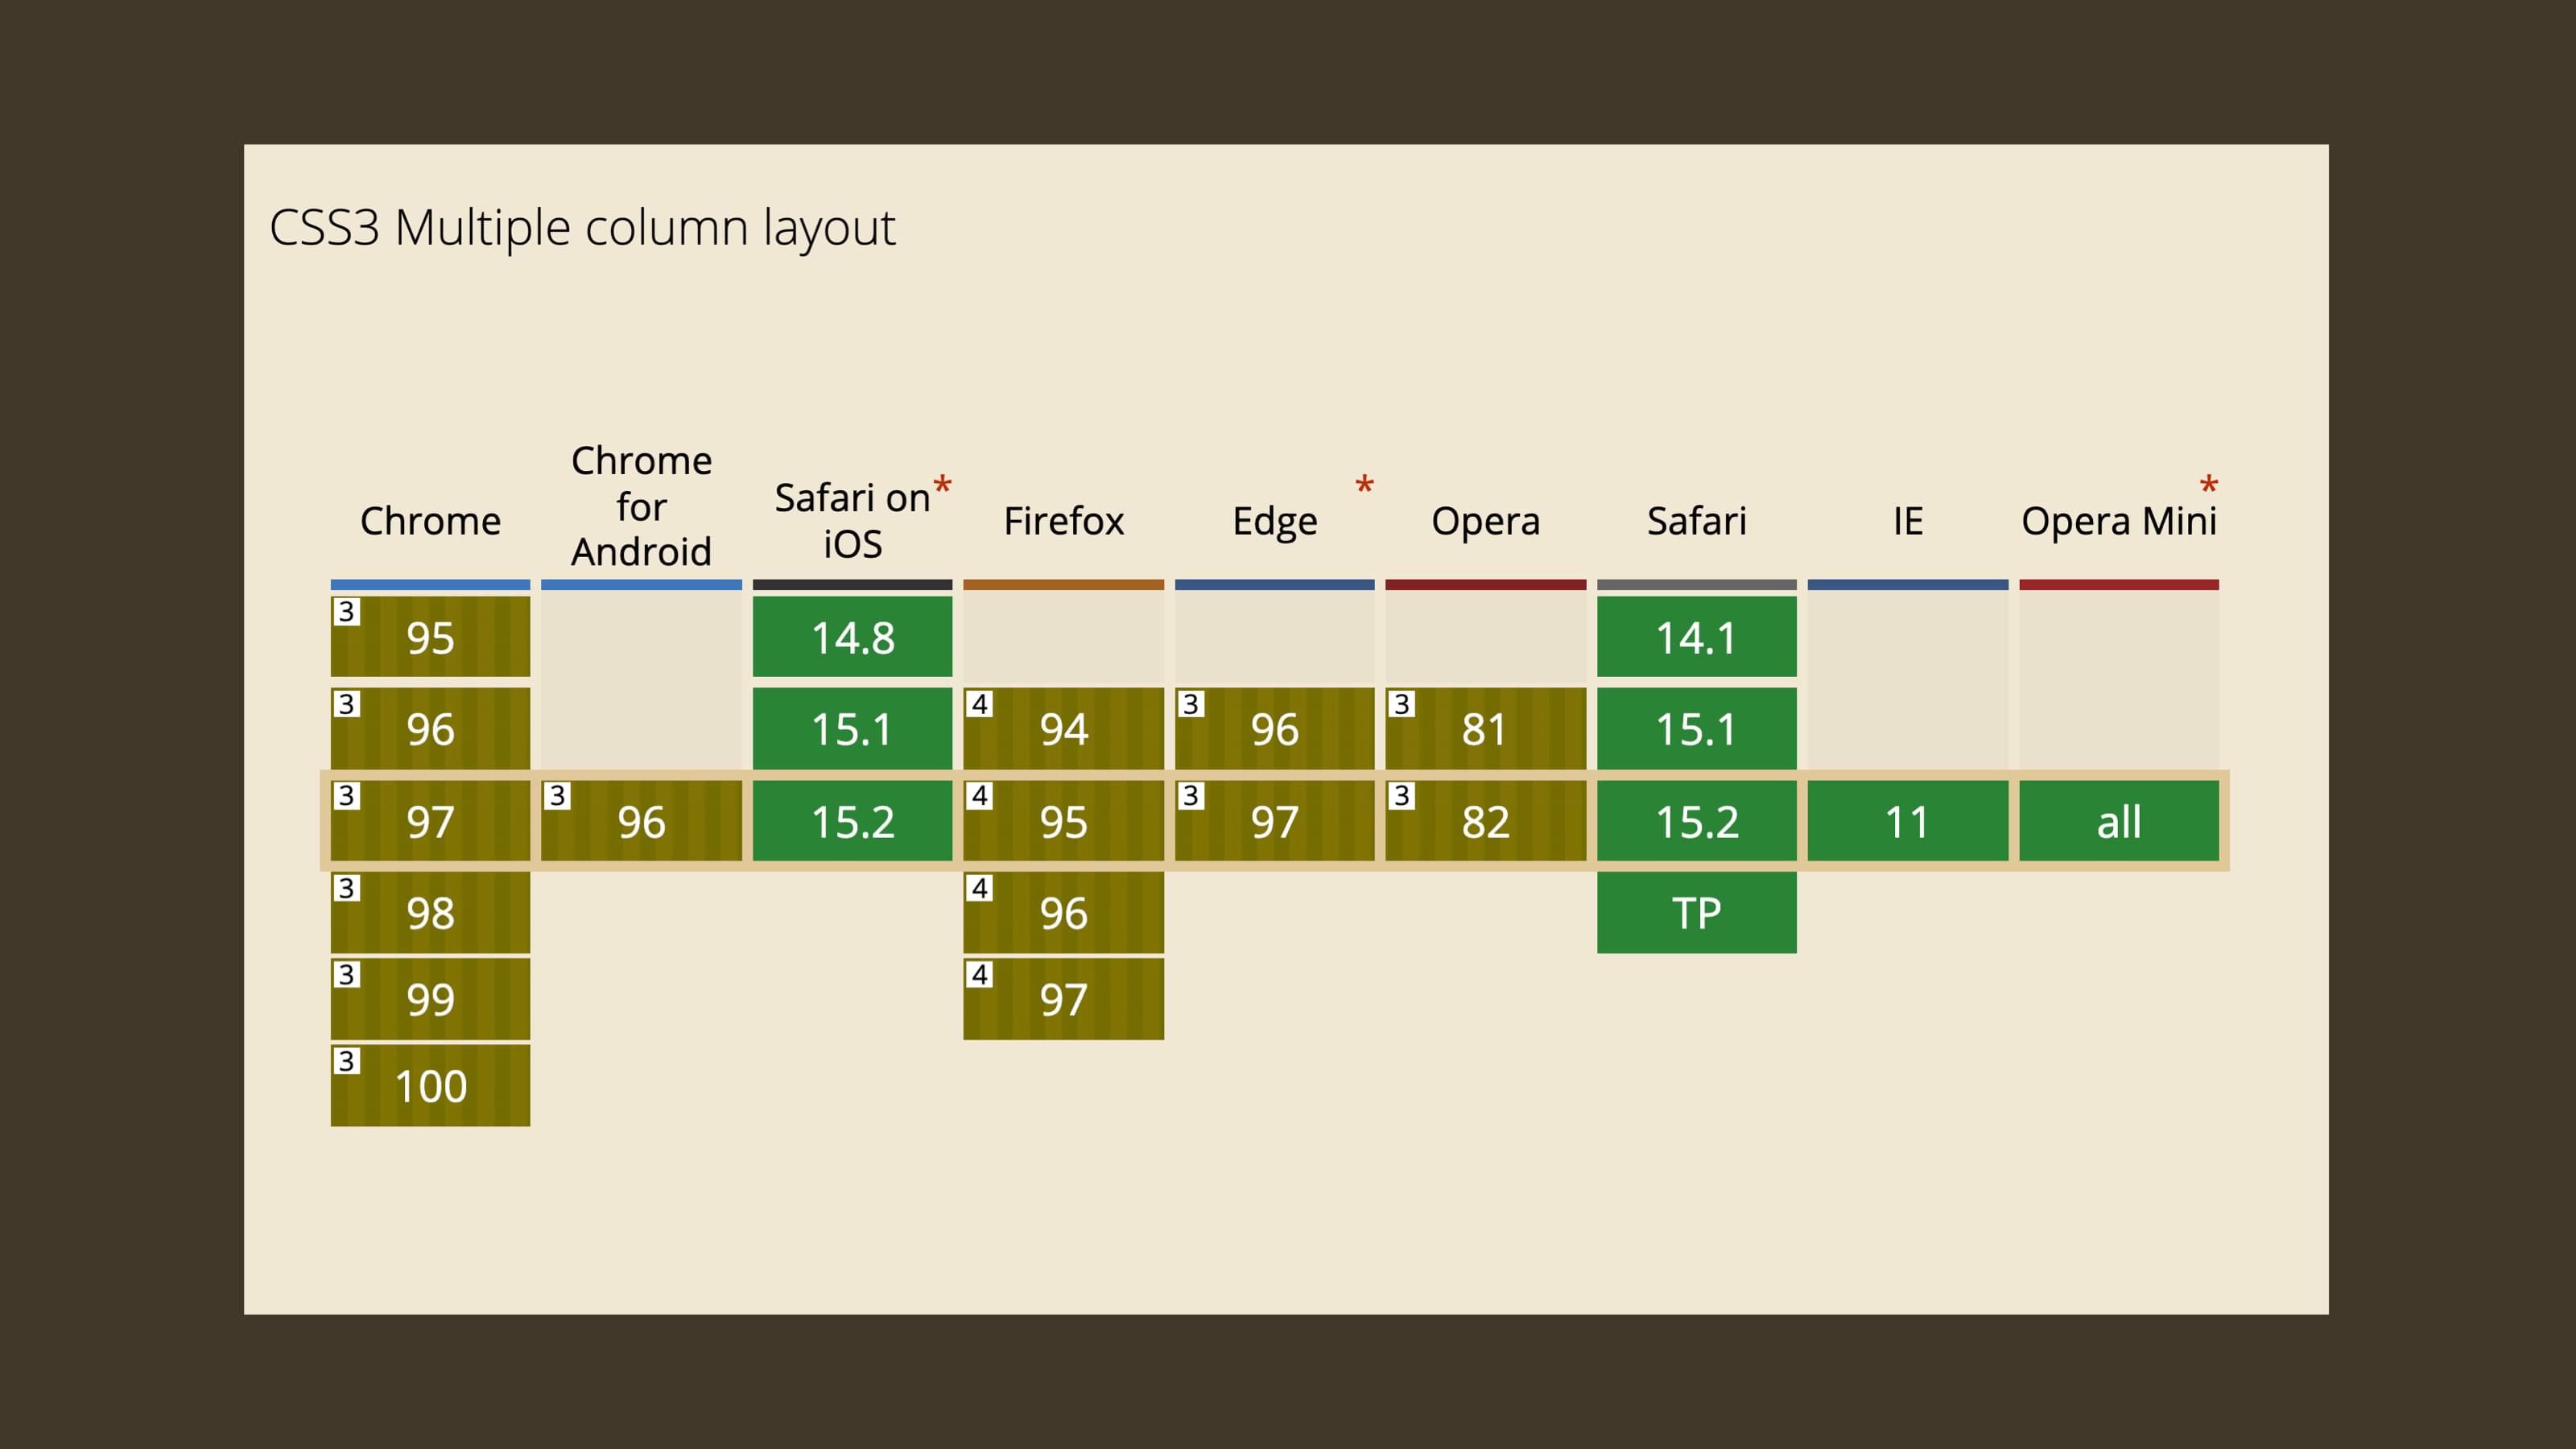This screenshot has width=2576, height=1449.
Task: Click the Safari 14.1 support cell
Action: (x=1696, y=637)
